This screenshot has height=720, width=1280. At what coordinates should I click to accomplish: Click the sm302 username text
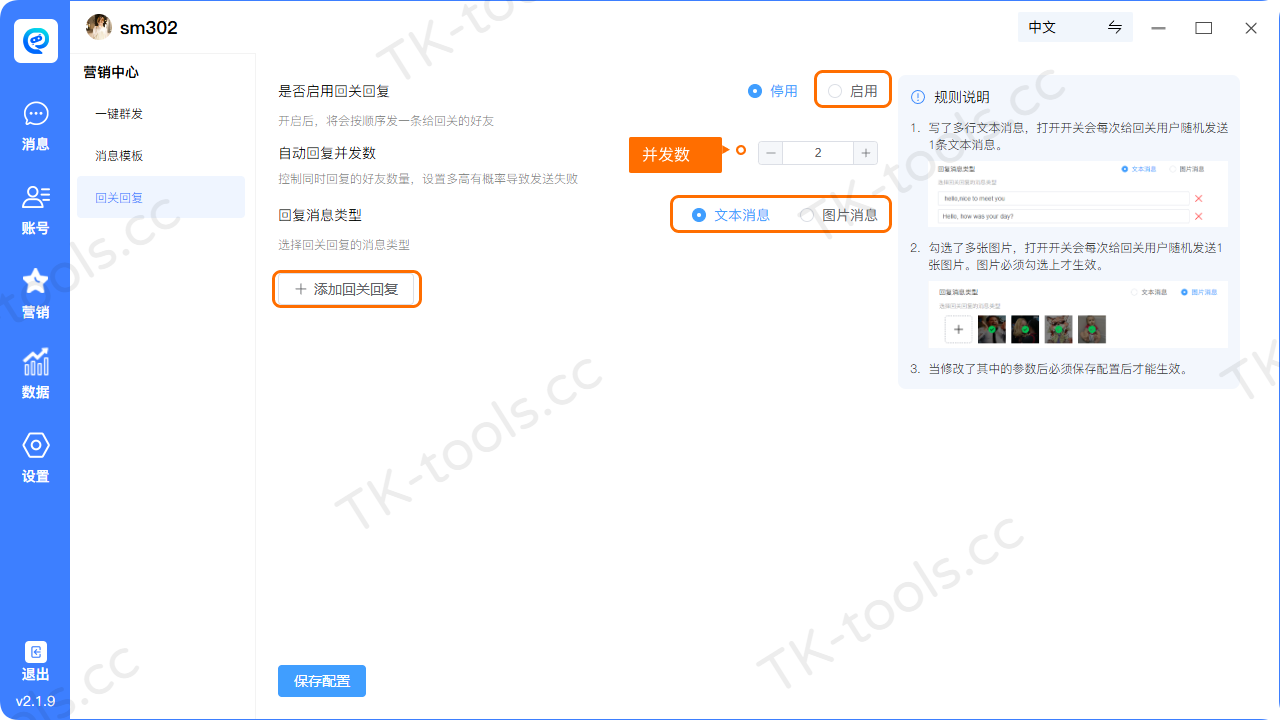[x=149, y=28]
